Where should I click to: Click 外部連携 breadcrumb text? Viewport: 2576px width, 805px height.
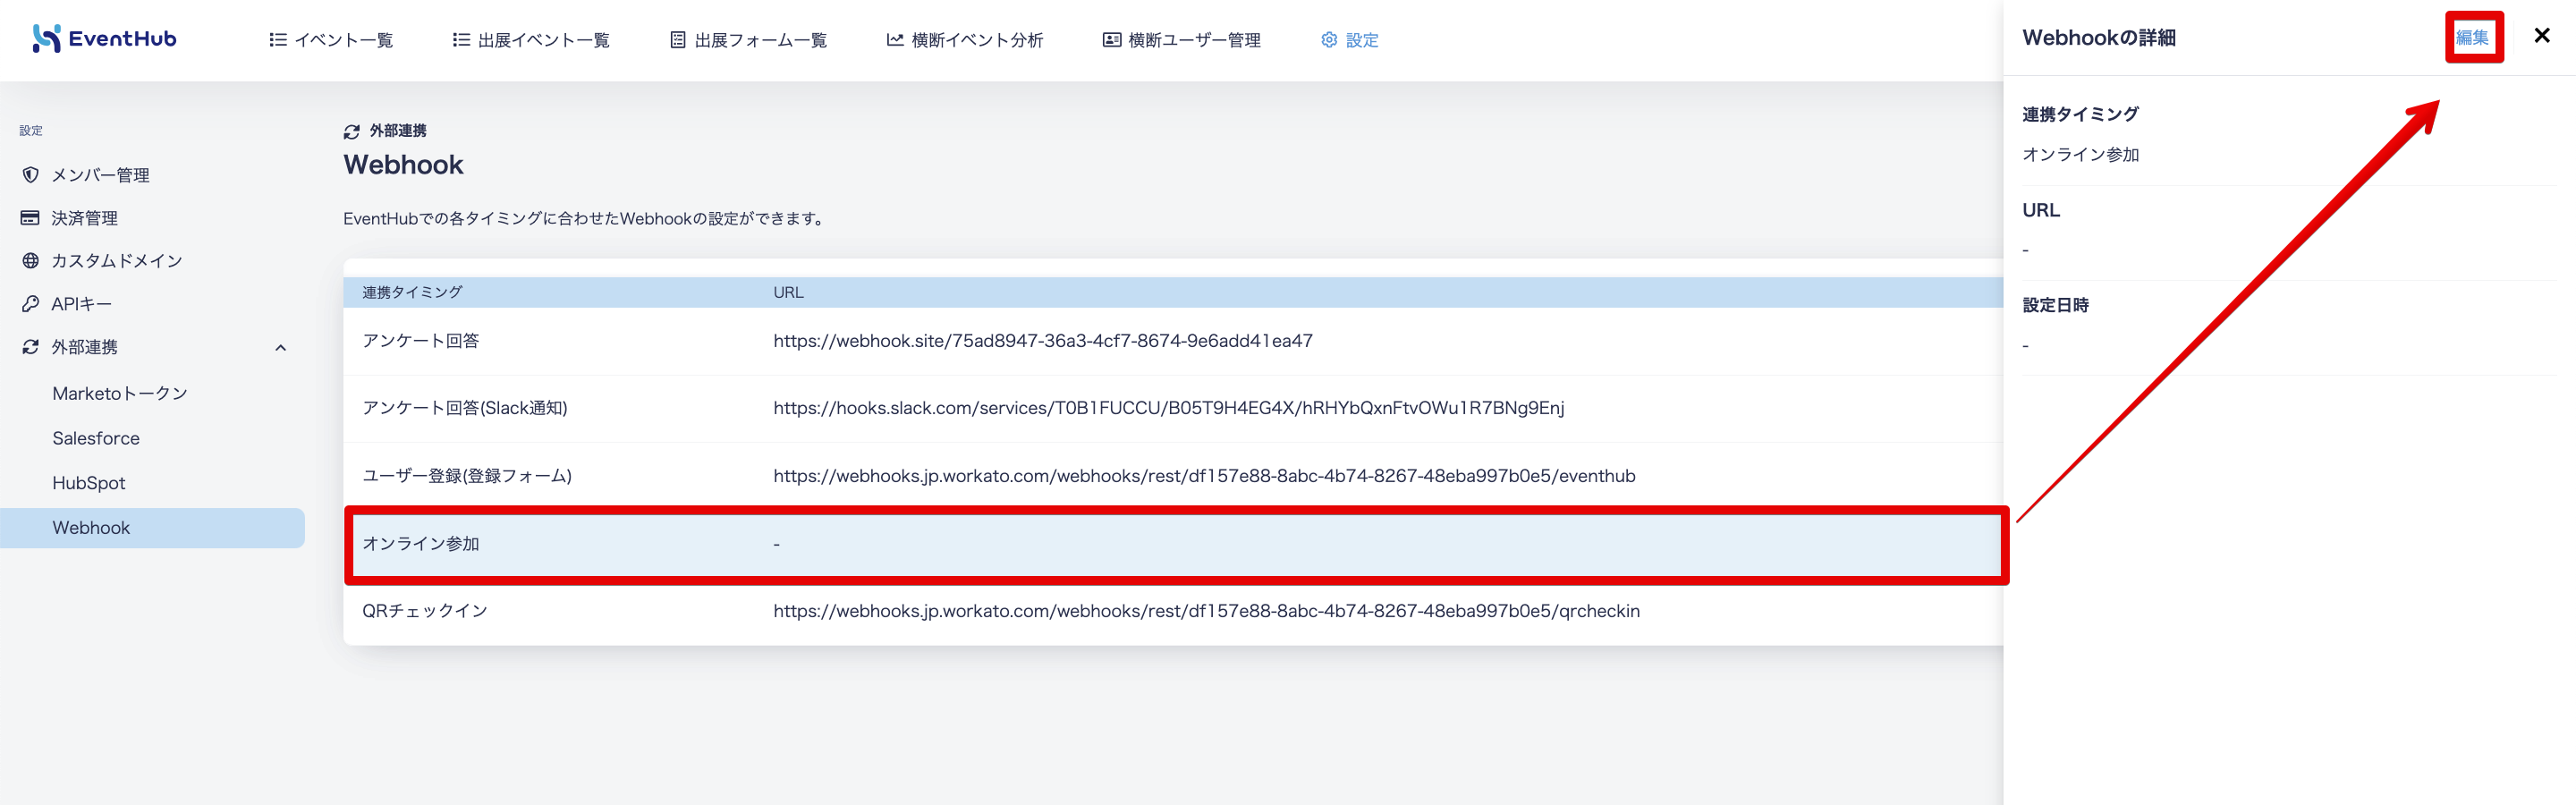click(398, 131)
